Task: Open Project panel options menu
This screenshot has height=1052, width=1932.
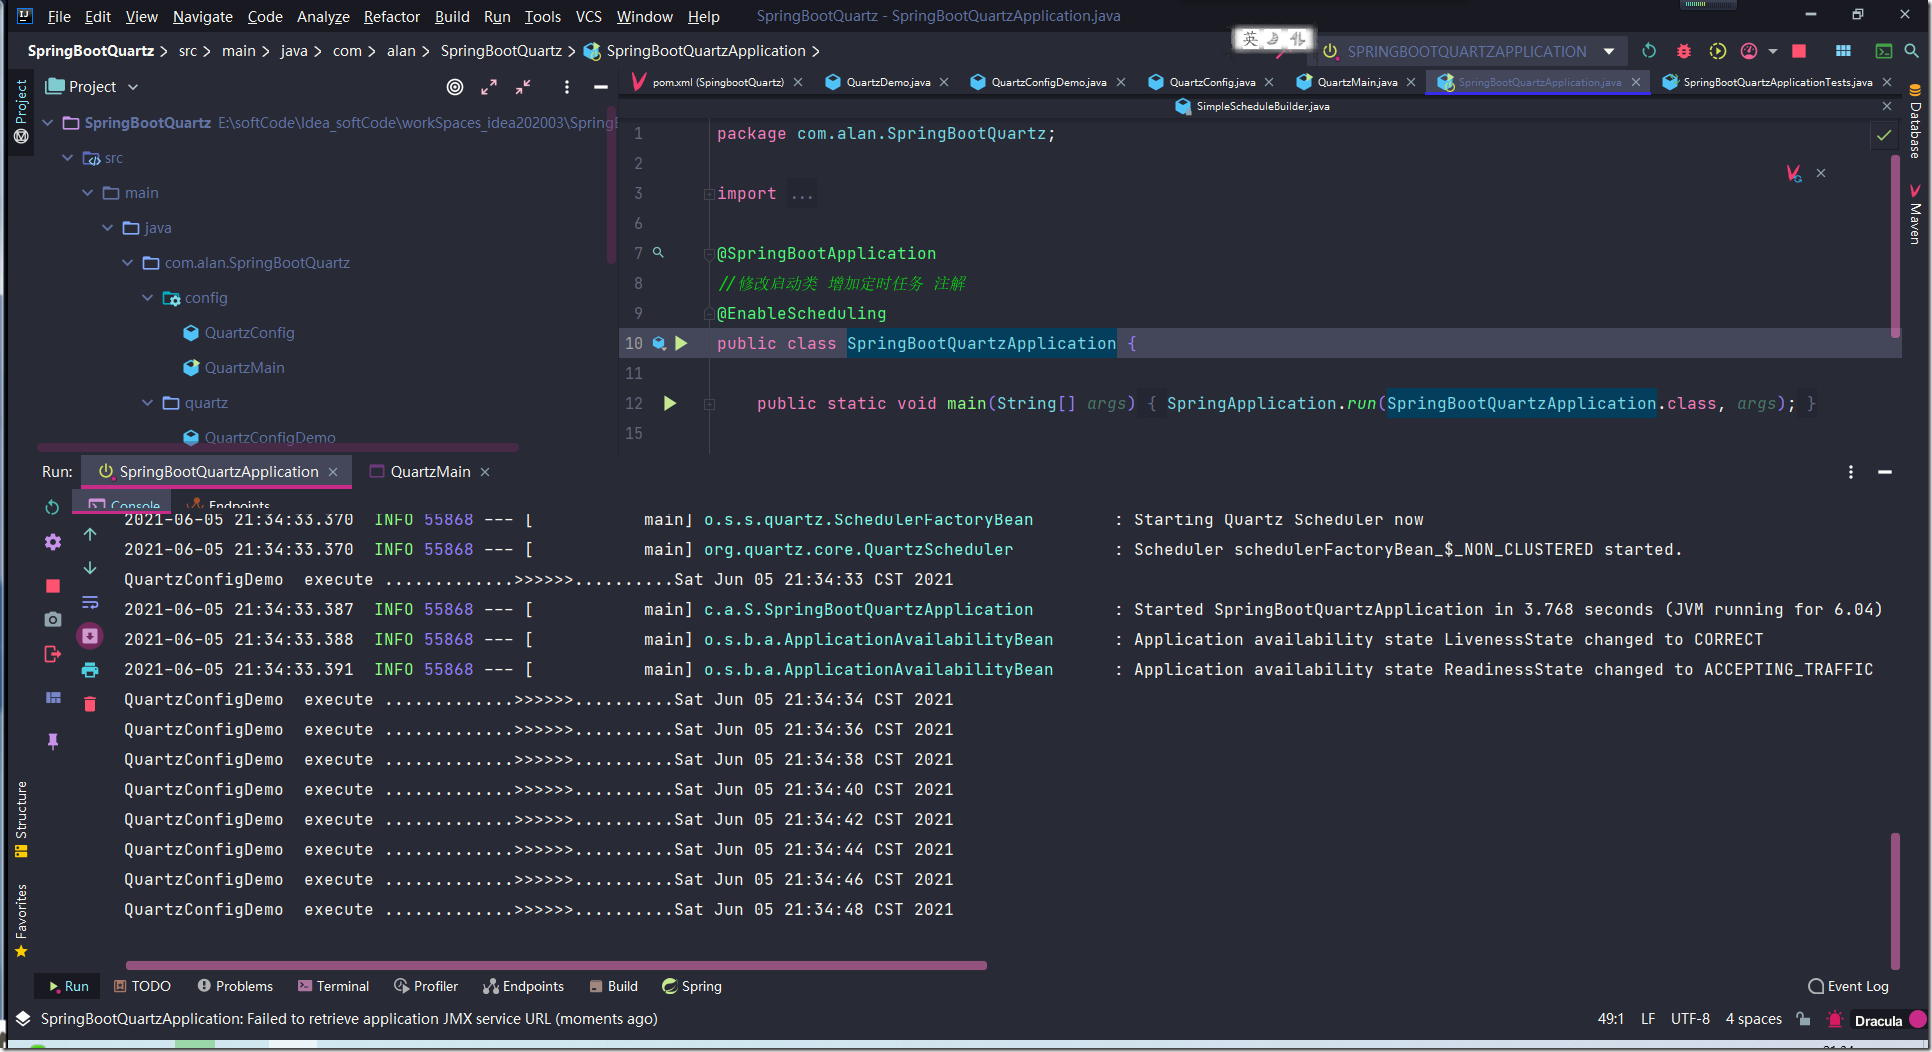Action: click(567, 87)
